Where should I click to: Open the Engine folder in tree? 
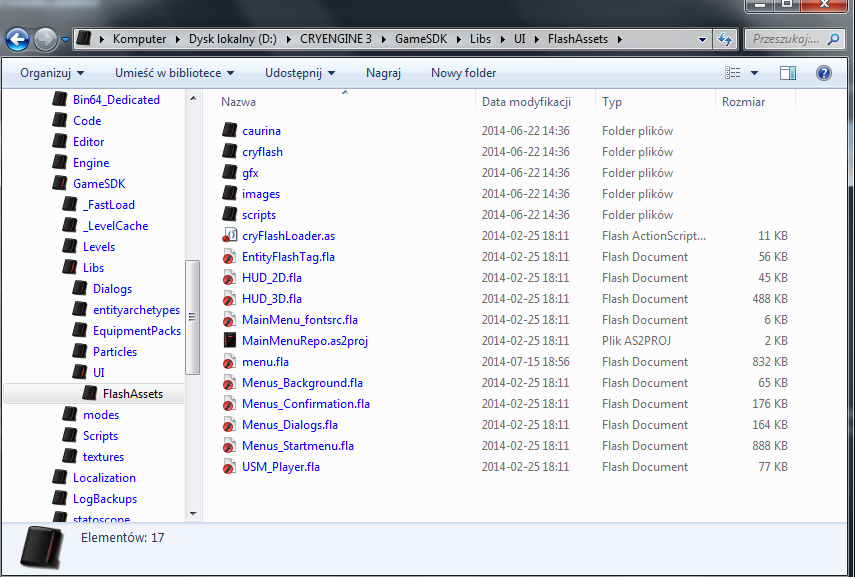[x=91, y=163]
